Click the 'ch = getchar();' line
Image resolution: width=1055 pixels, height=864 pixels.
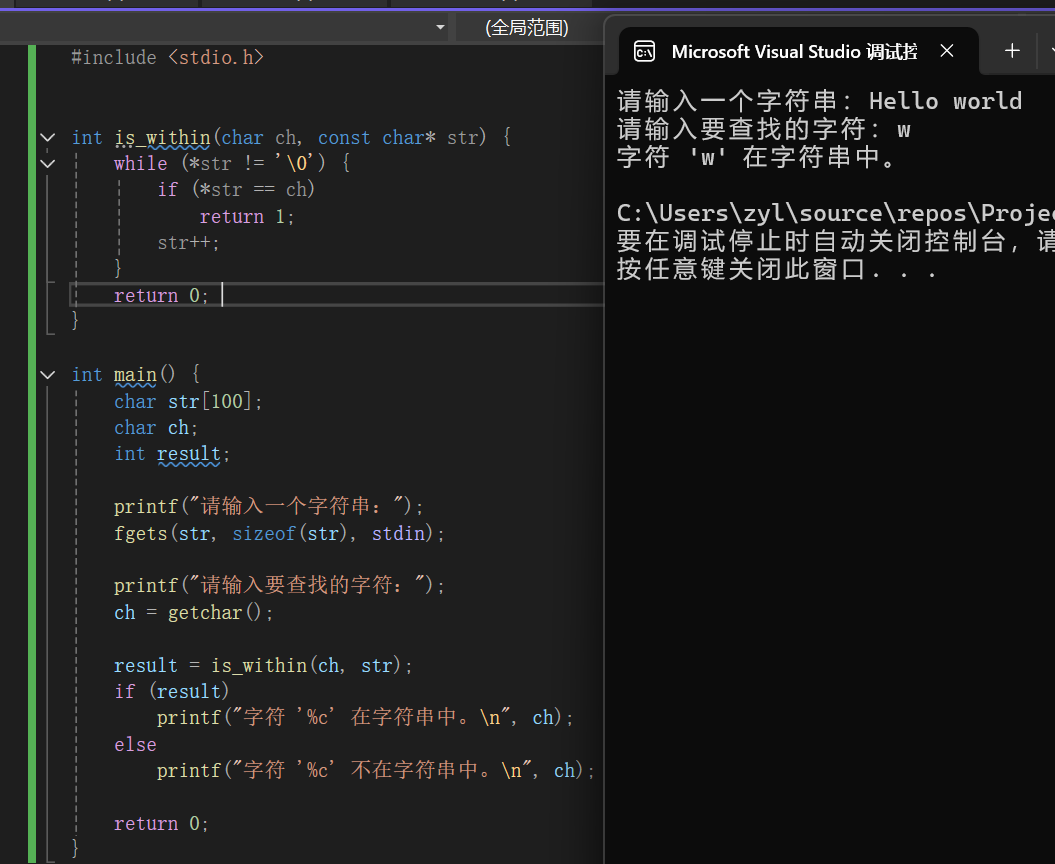pos(193,613)
